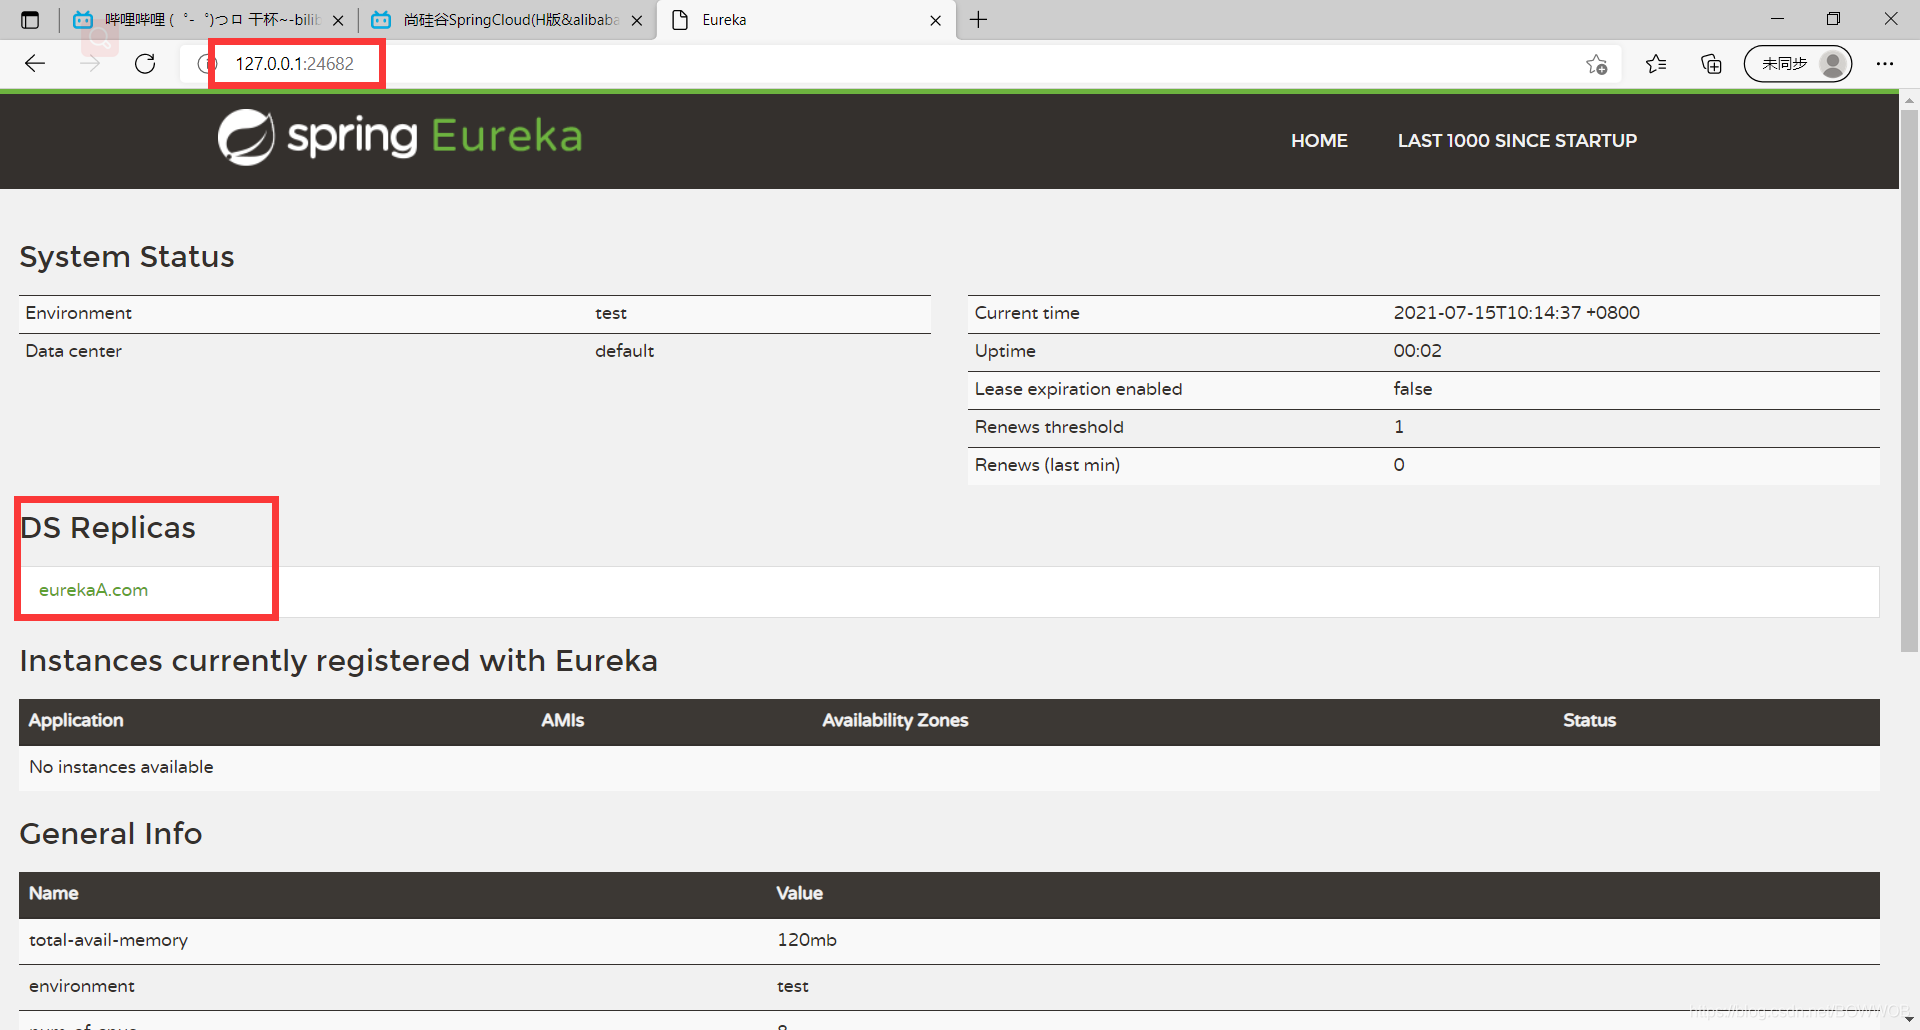
Task: Open the Collections icon
Action: 1711,64
